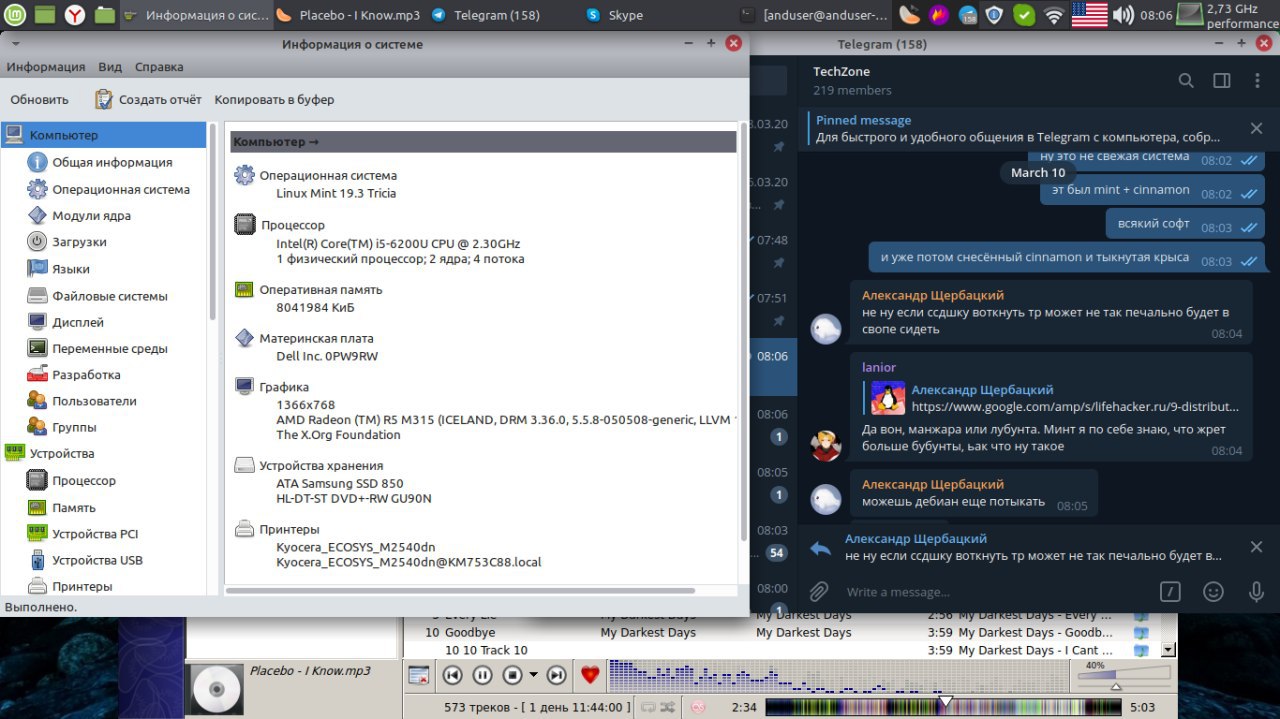Viewport: 1280px width, 719px height.
Task: Click Обновить toolbar button
Action: click(39, 99)
